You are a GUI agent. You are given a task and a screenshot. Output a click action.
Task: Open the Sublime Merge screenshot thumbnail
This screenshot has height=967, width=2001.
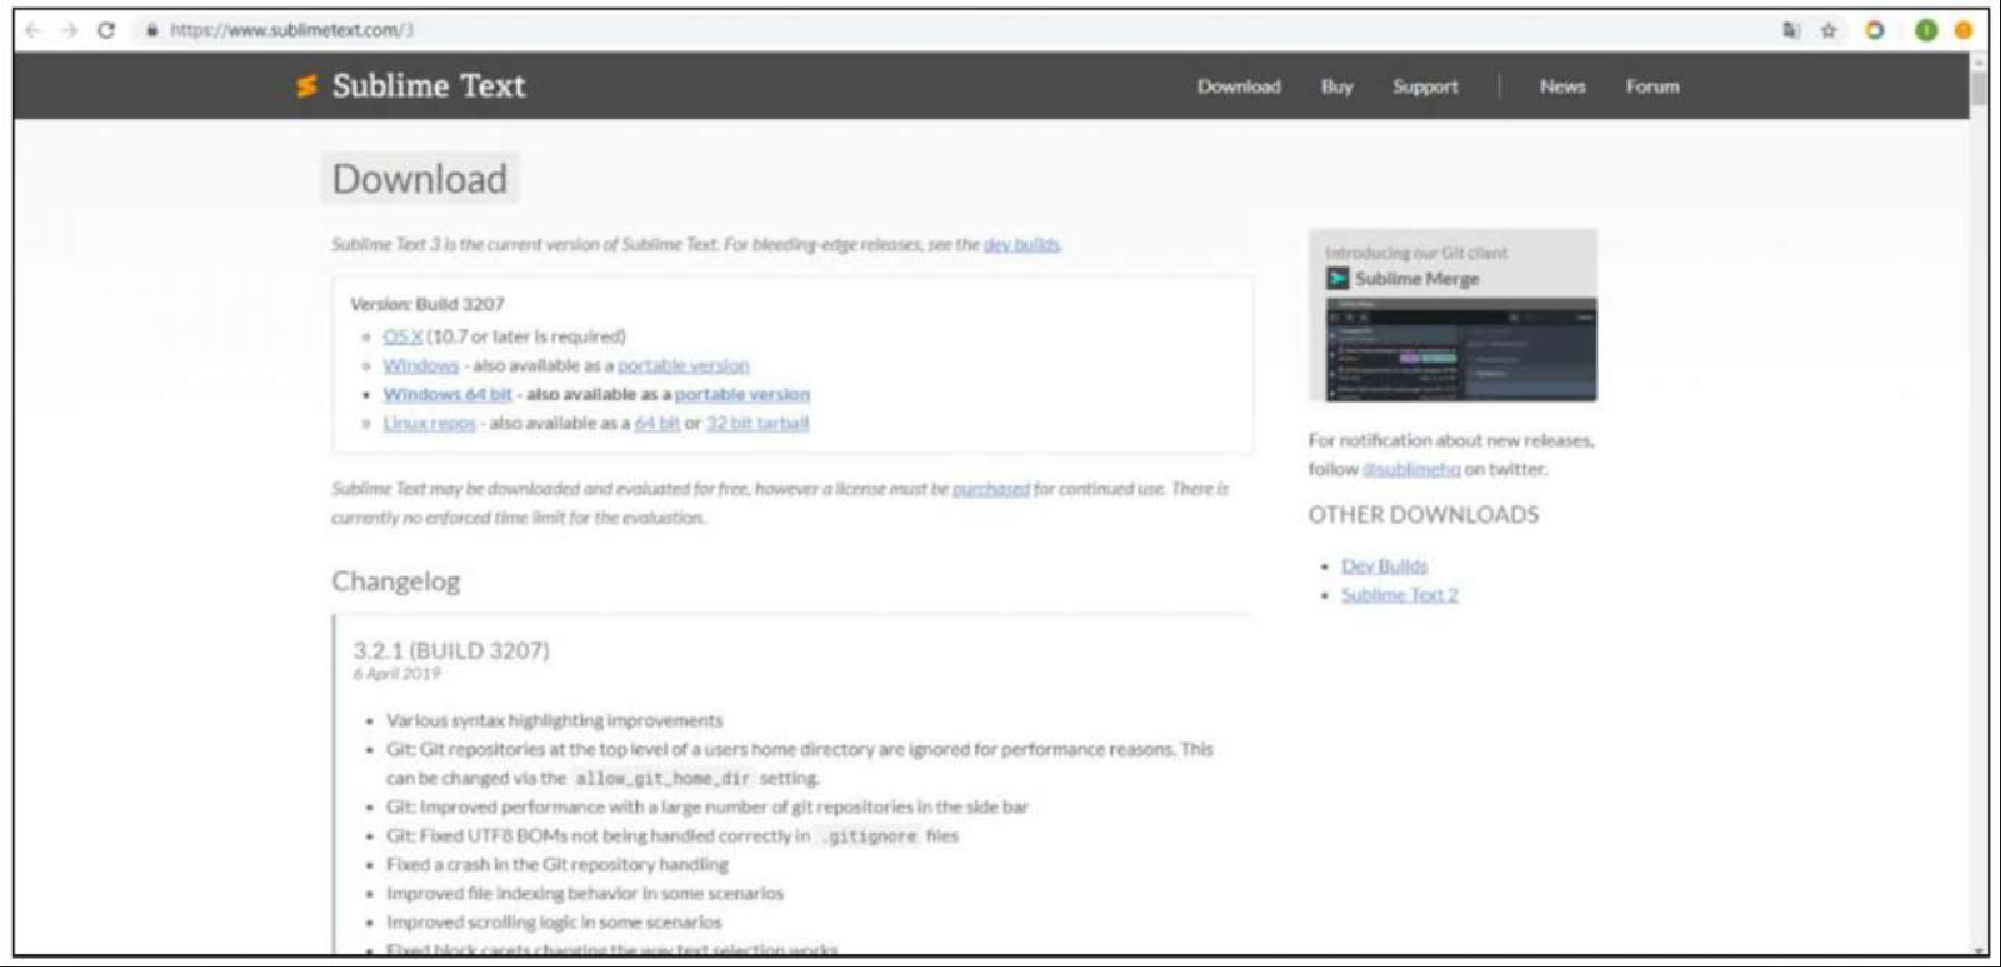tap(1460, 349)
